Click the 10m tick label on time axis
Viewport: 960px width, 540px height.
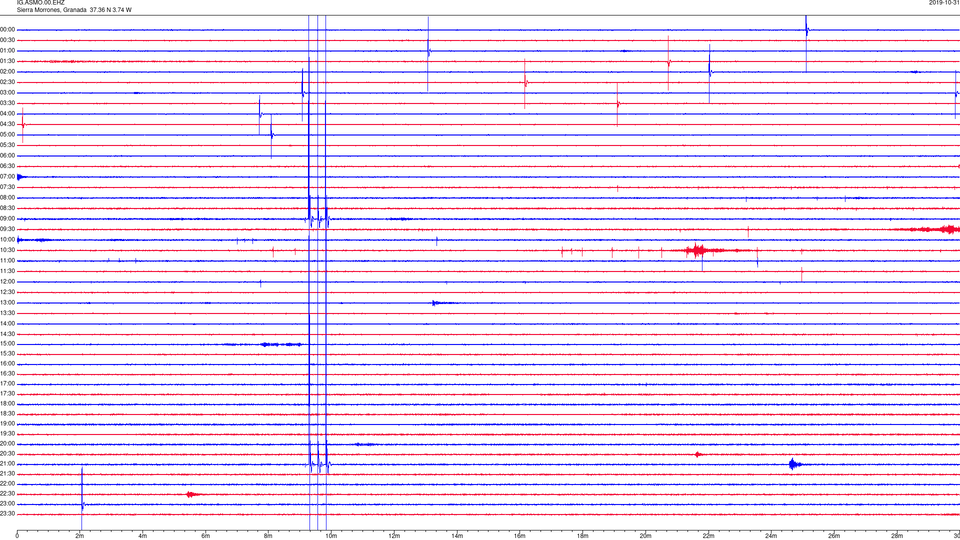(331, 536)
